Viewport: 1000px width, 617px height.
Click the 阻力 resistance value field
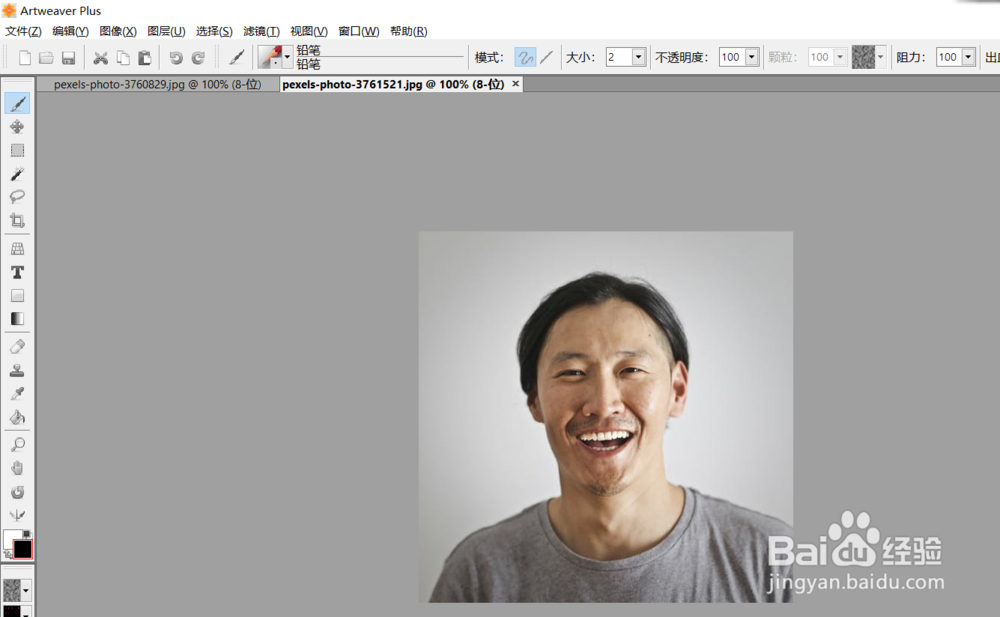(x=949, y=57)
